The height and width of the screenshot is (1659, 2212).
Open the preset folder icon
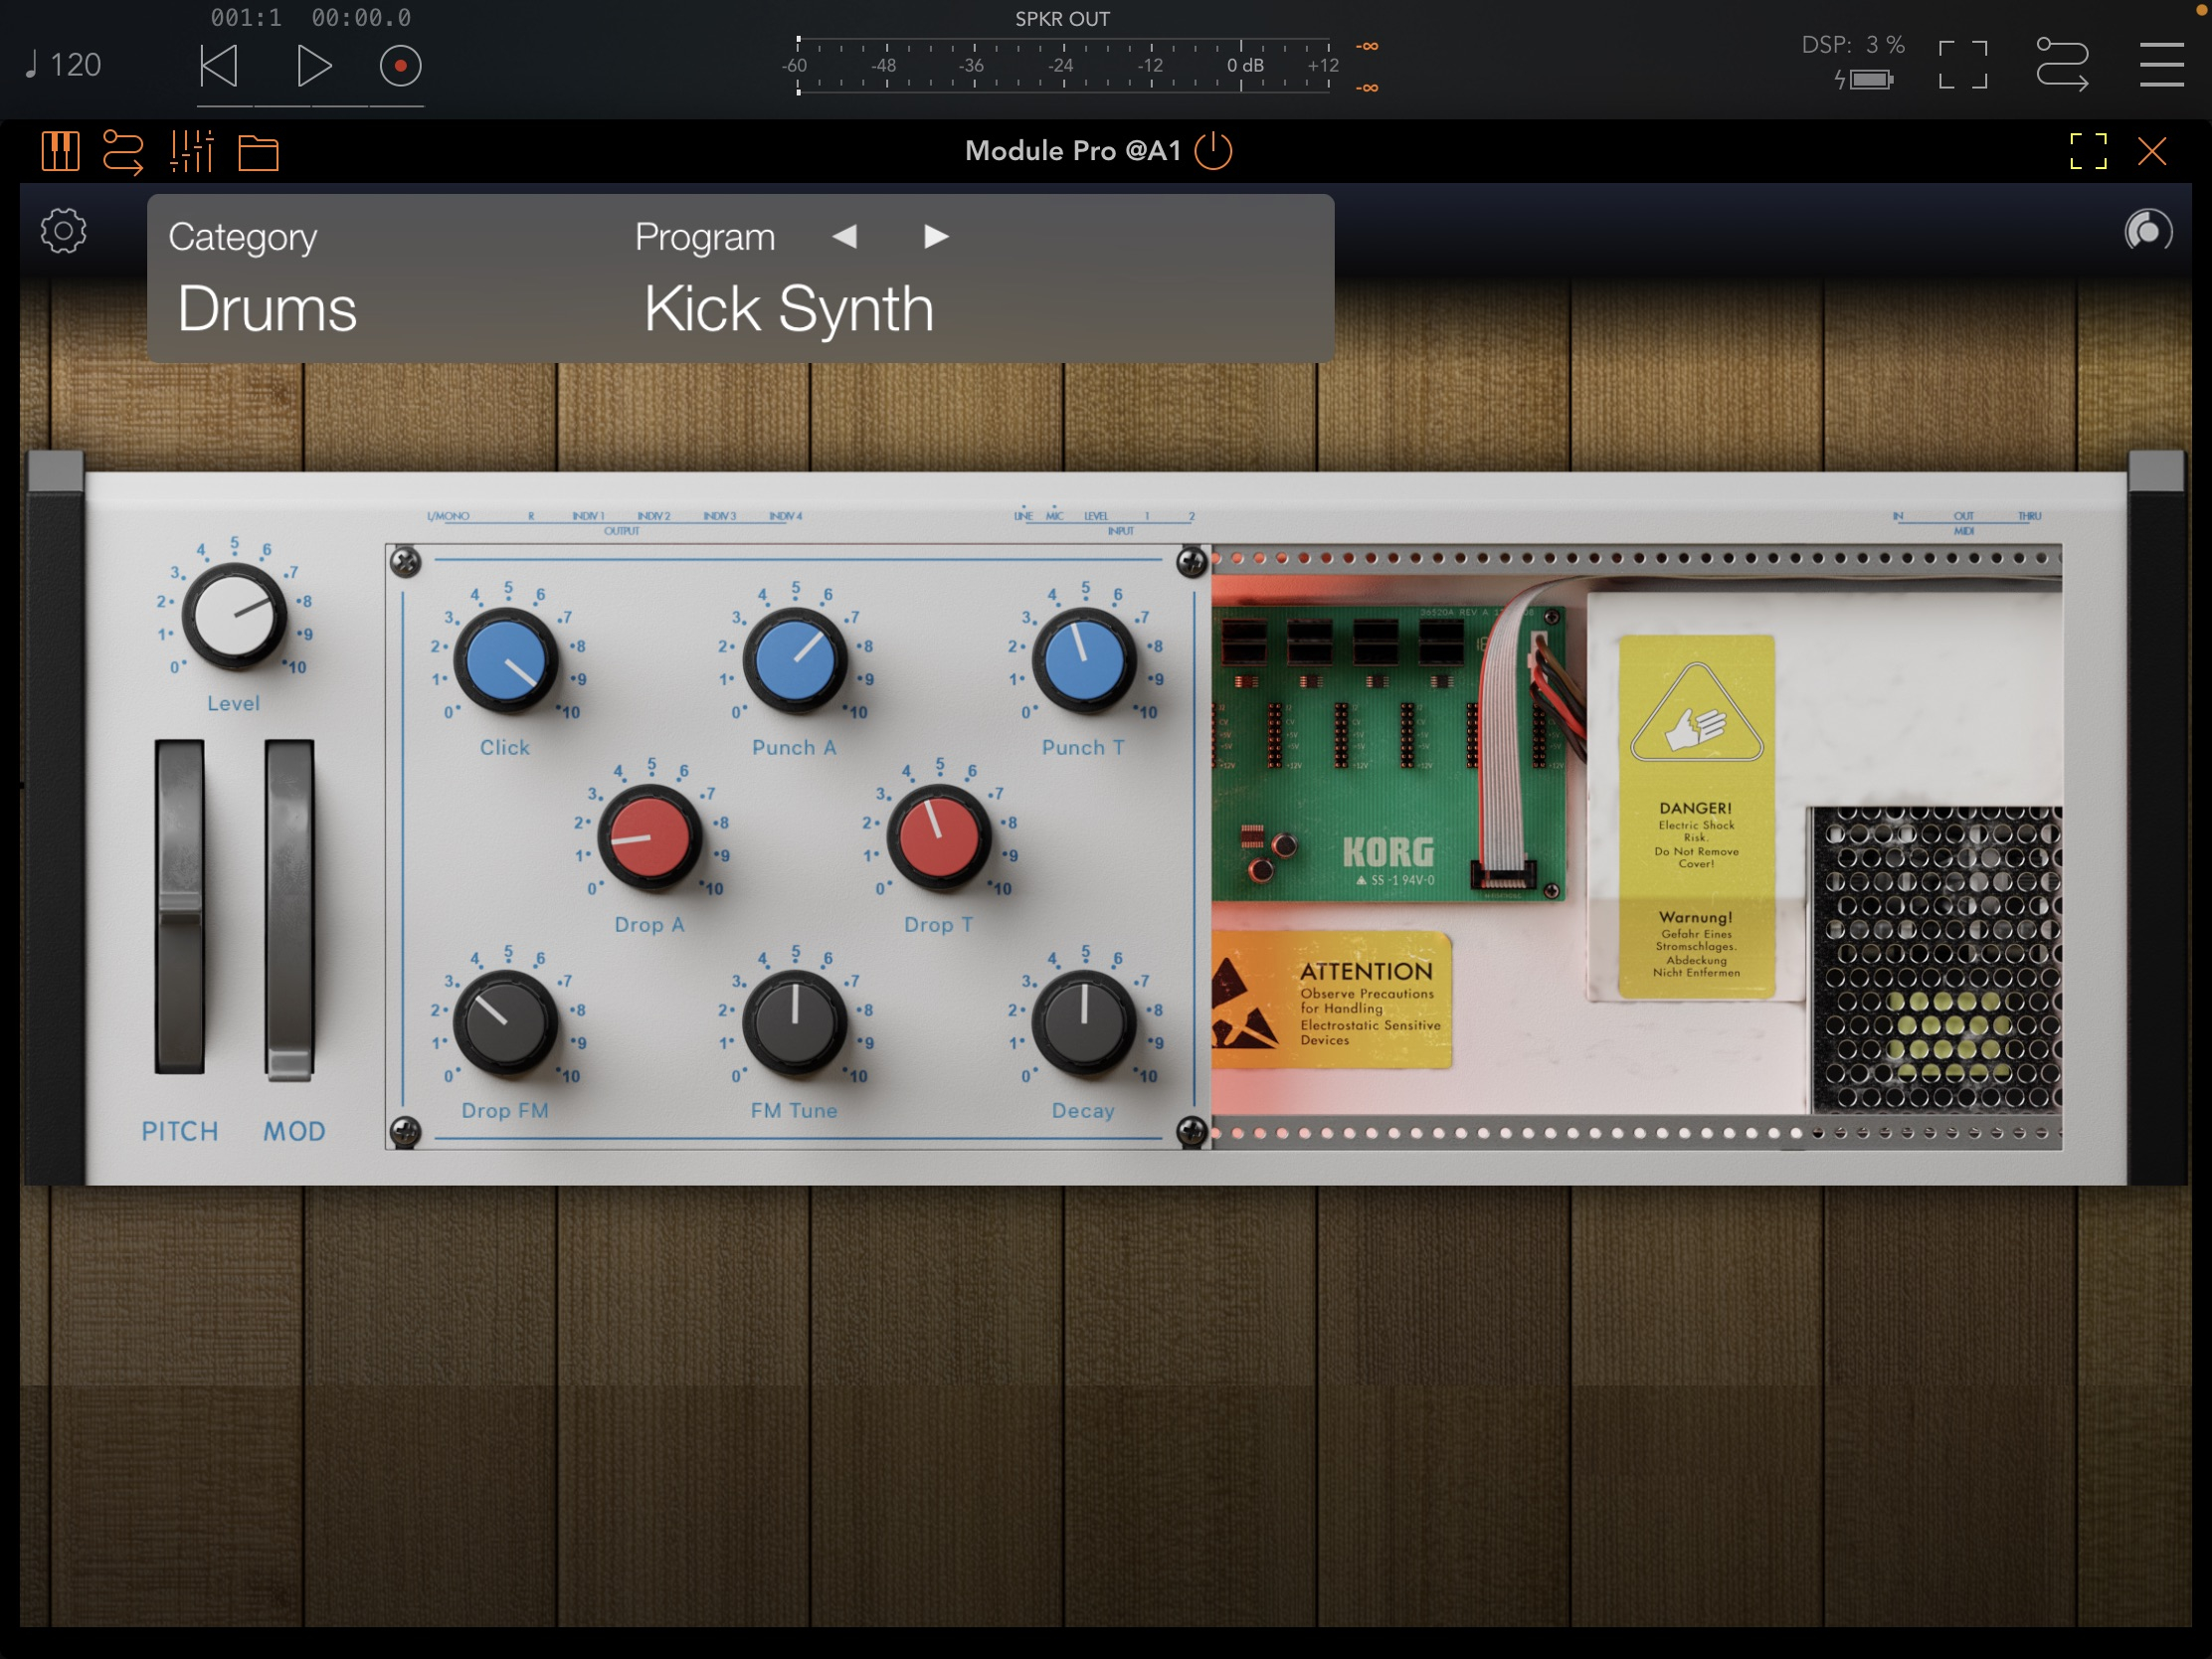(258, 153)
